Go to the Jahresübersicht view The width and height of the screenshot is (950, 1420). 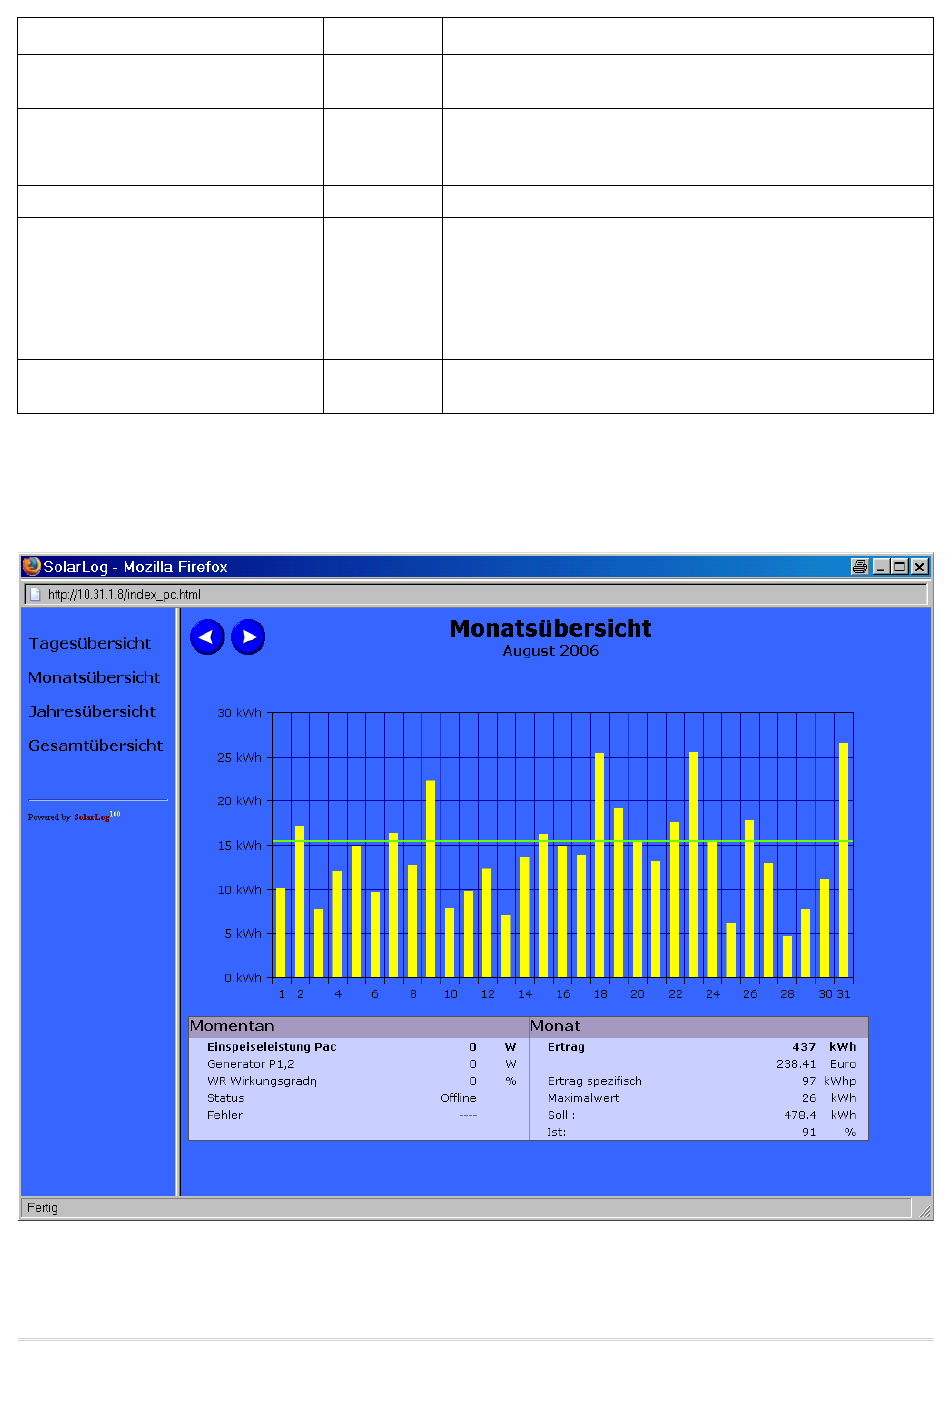click(x=92, y=712)
